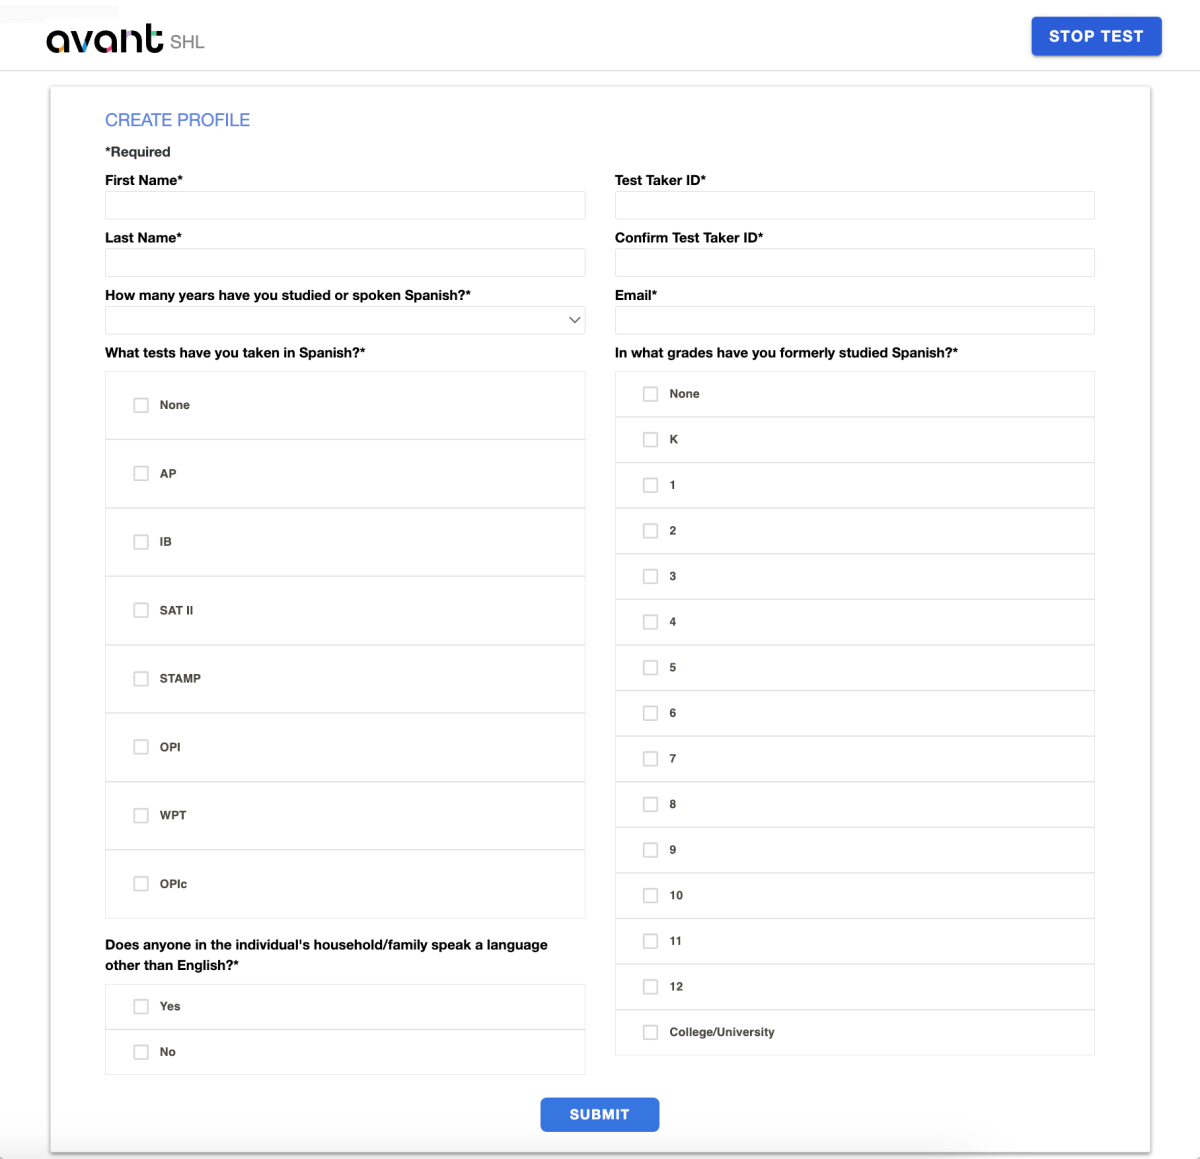Open the years studied Spanish dropdown
The height and width of the screenshot is (1159, 1200).
(x=345, y=320)
